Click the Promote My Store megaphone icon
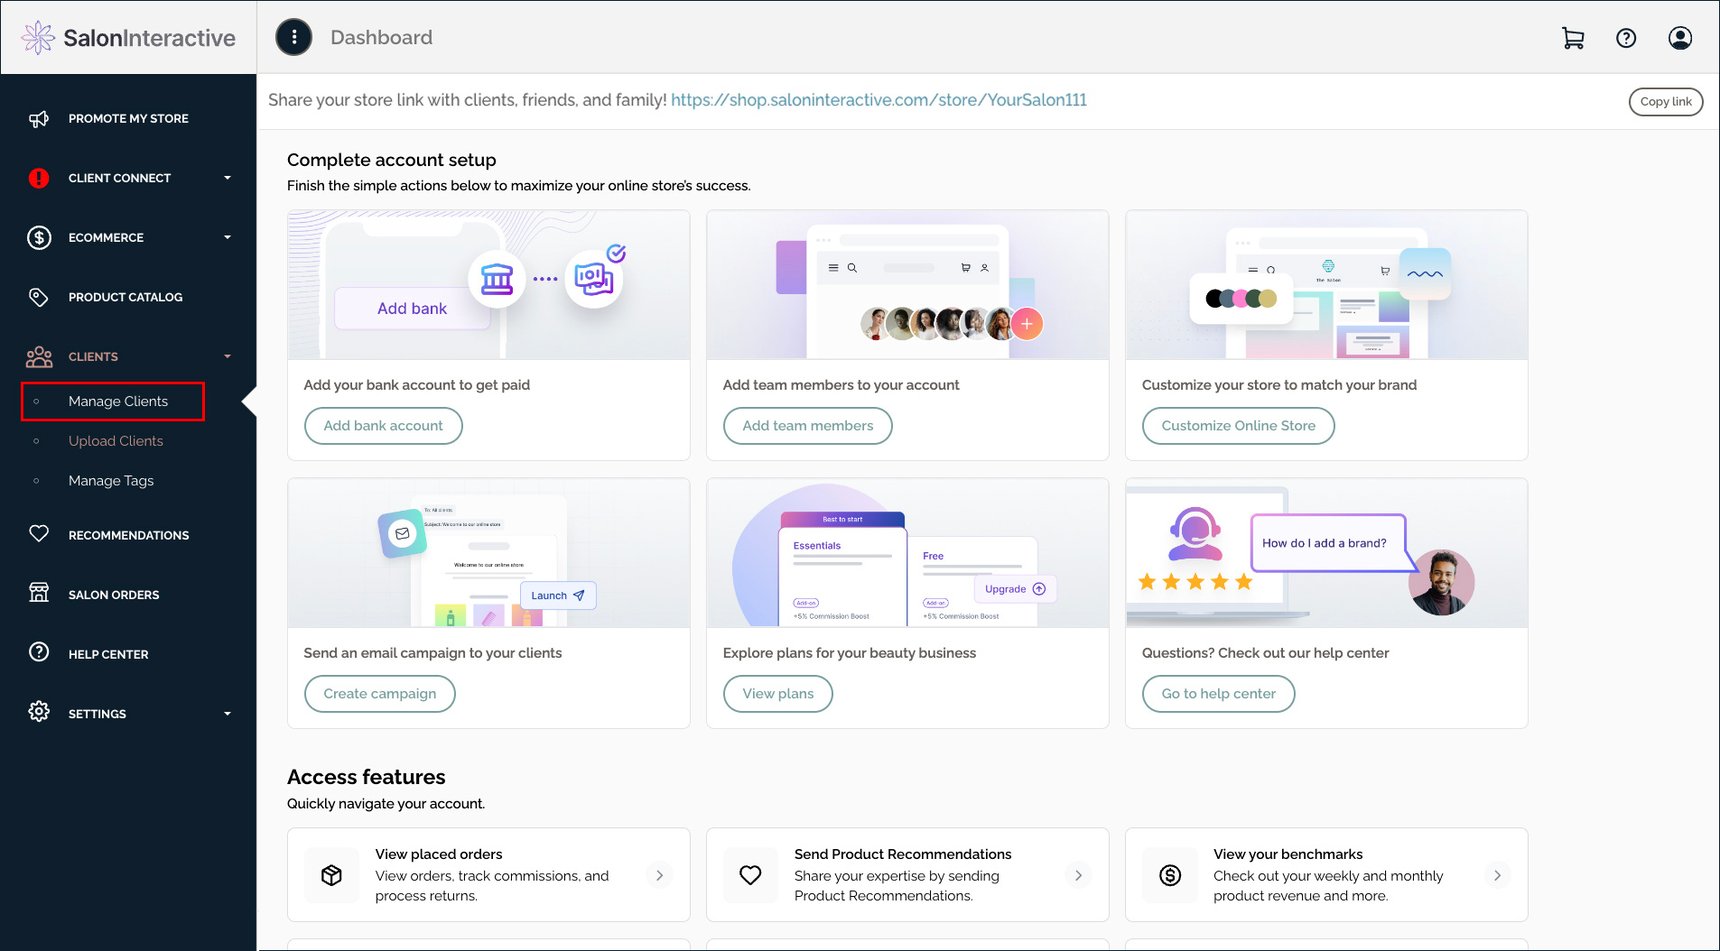The image size is (1720, 951). pos(39,119)
